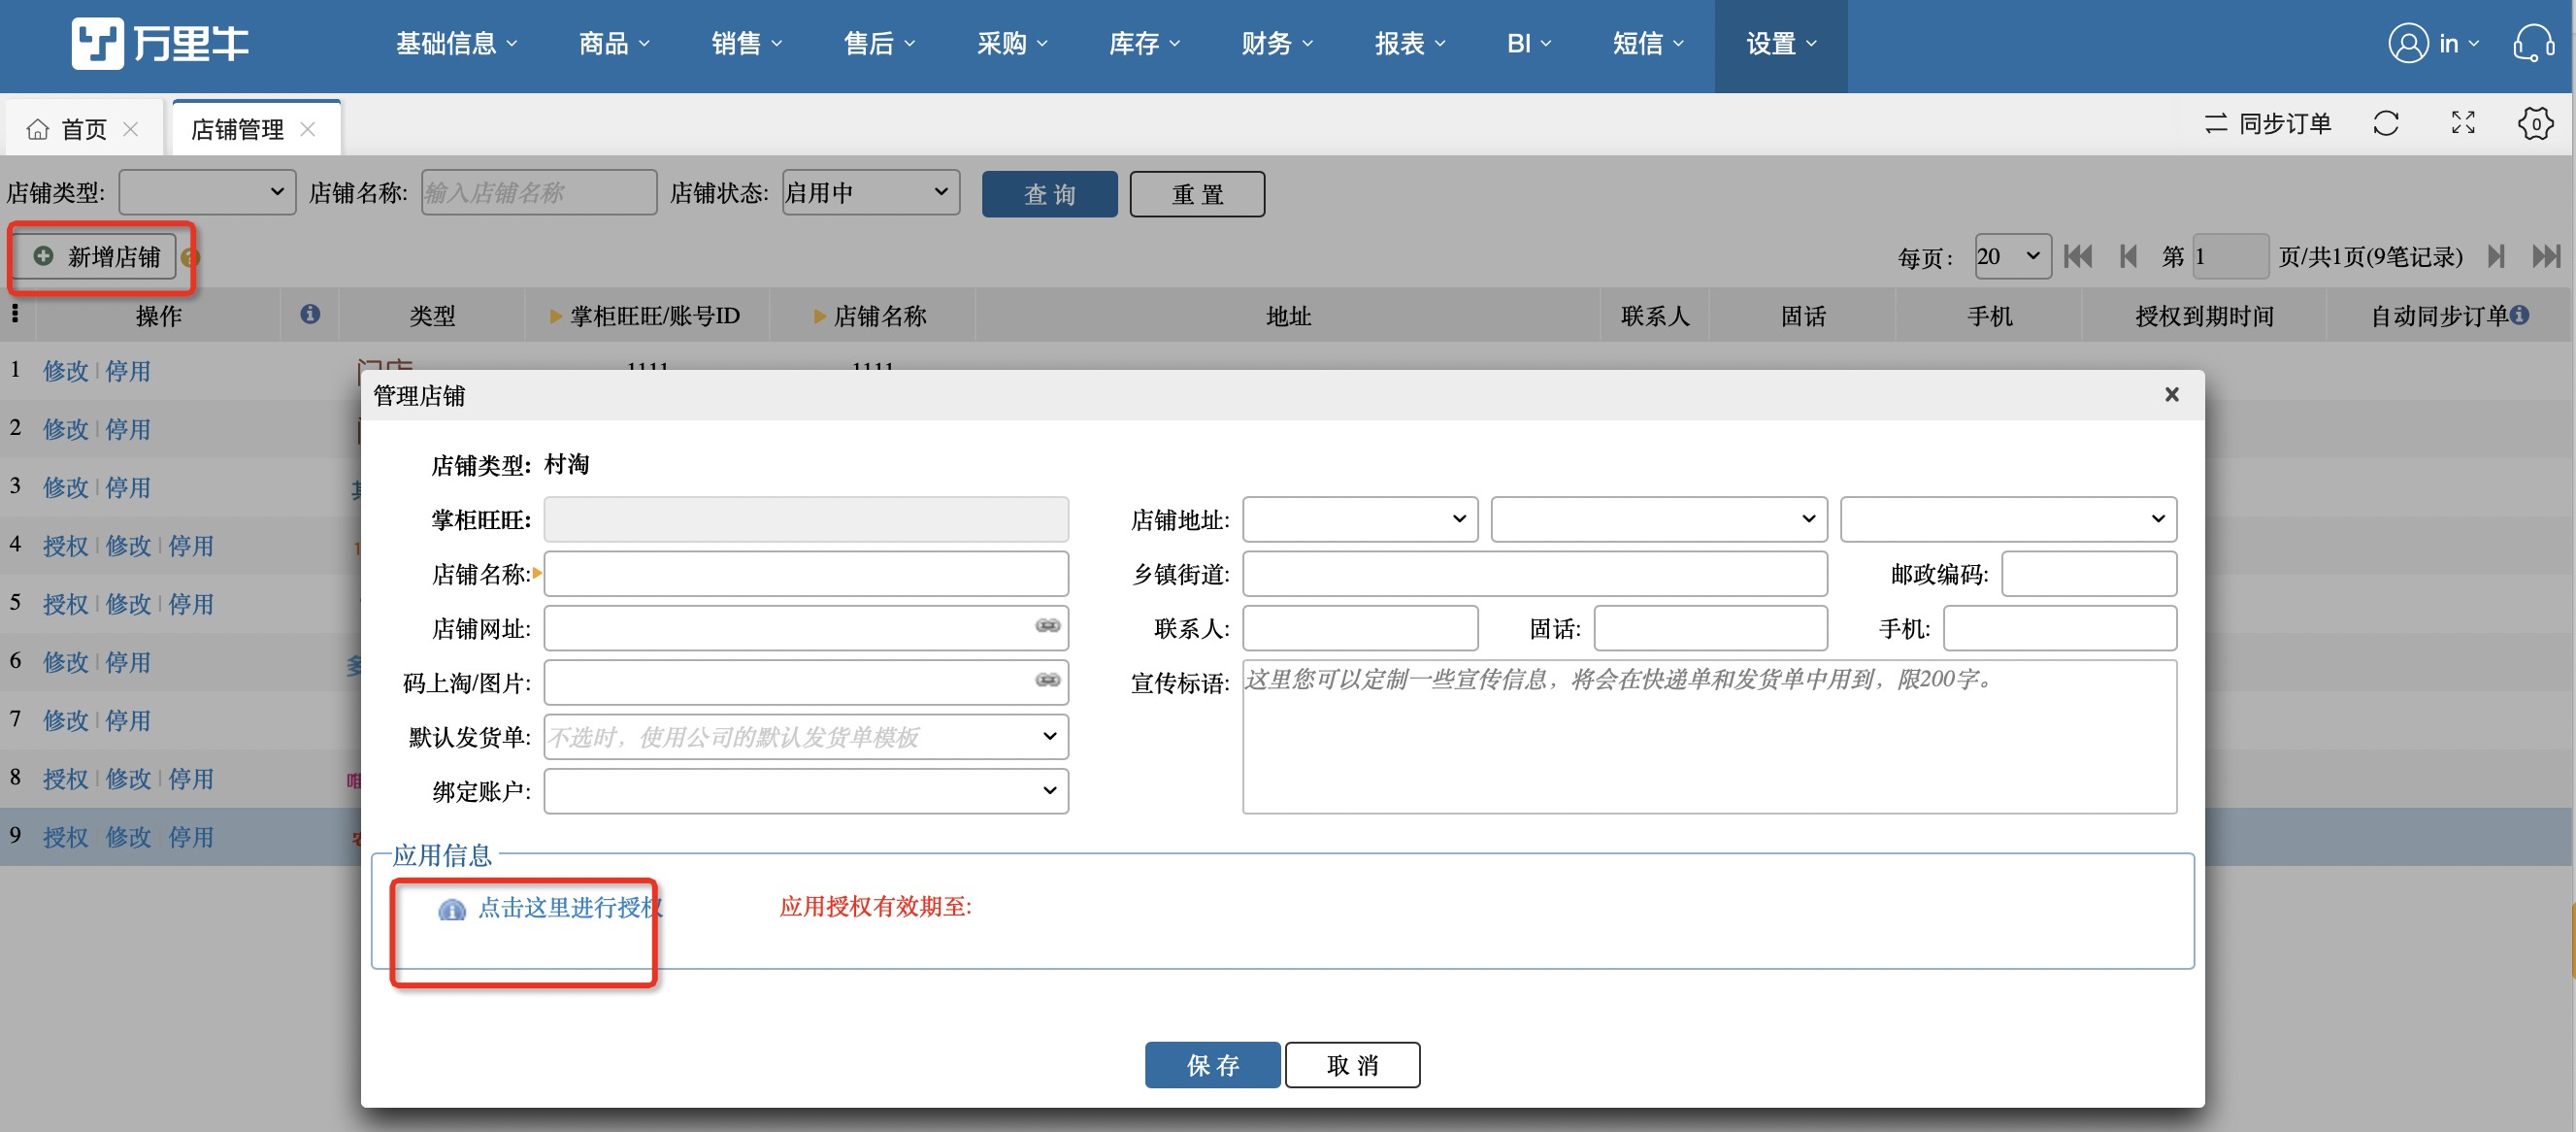Go to last page icon

[x=2545, y=257]
